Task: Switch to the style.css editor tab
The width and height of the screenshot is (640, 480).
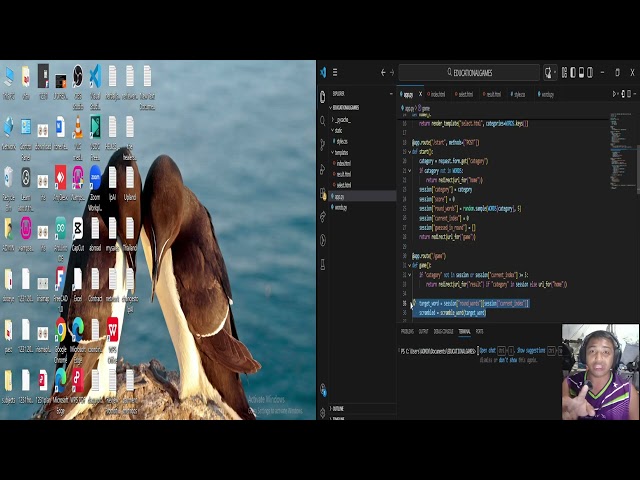Action: coord(518,94)
